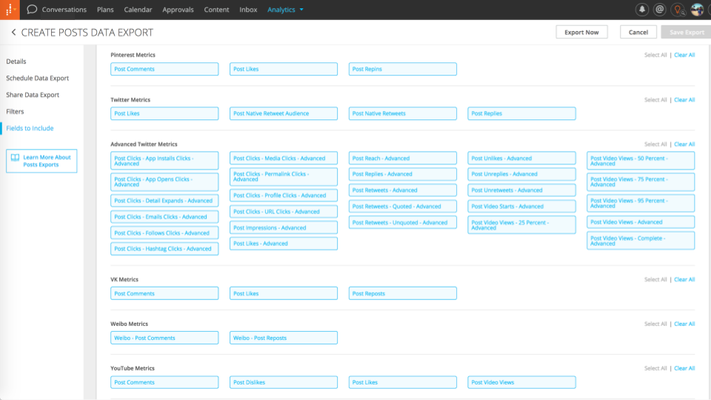Open Learn More About Posts Exports
This screenshot has width=711, height=400.
(x=41, y=161)
